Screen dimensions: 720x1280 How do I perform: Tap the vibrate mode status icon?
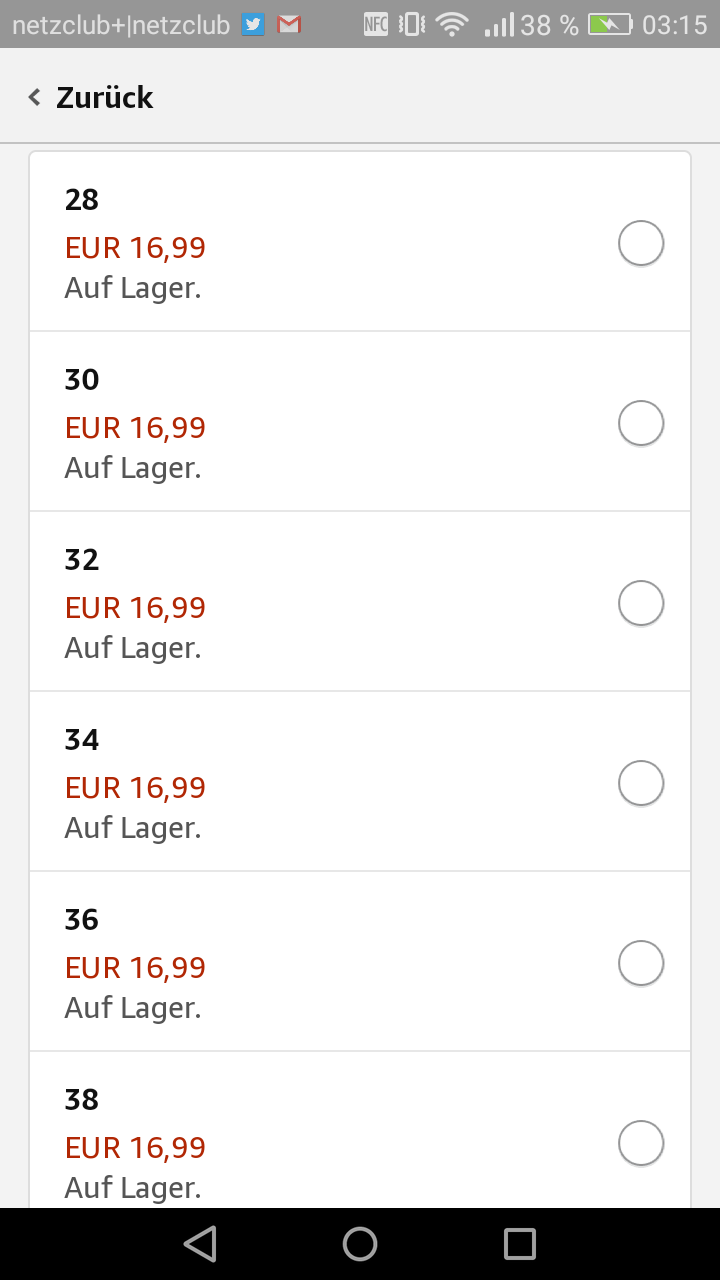click(412, 25)
